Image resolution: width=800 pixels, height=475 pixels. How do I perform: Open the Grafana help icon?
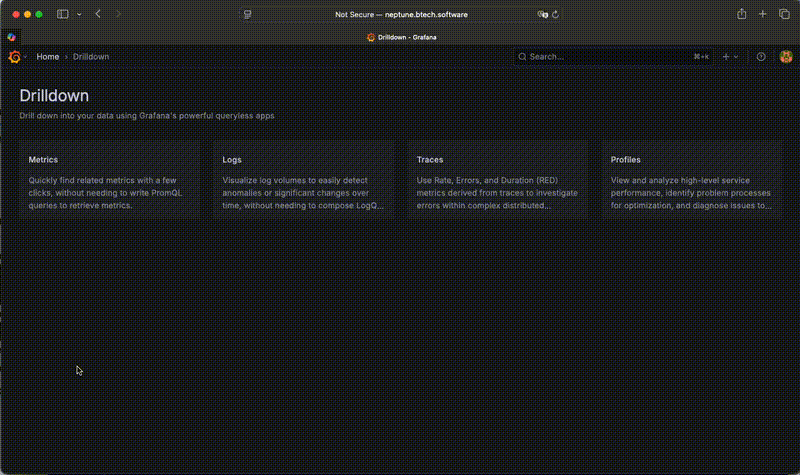tap(761, 57)
